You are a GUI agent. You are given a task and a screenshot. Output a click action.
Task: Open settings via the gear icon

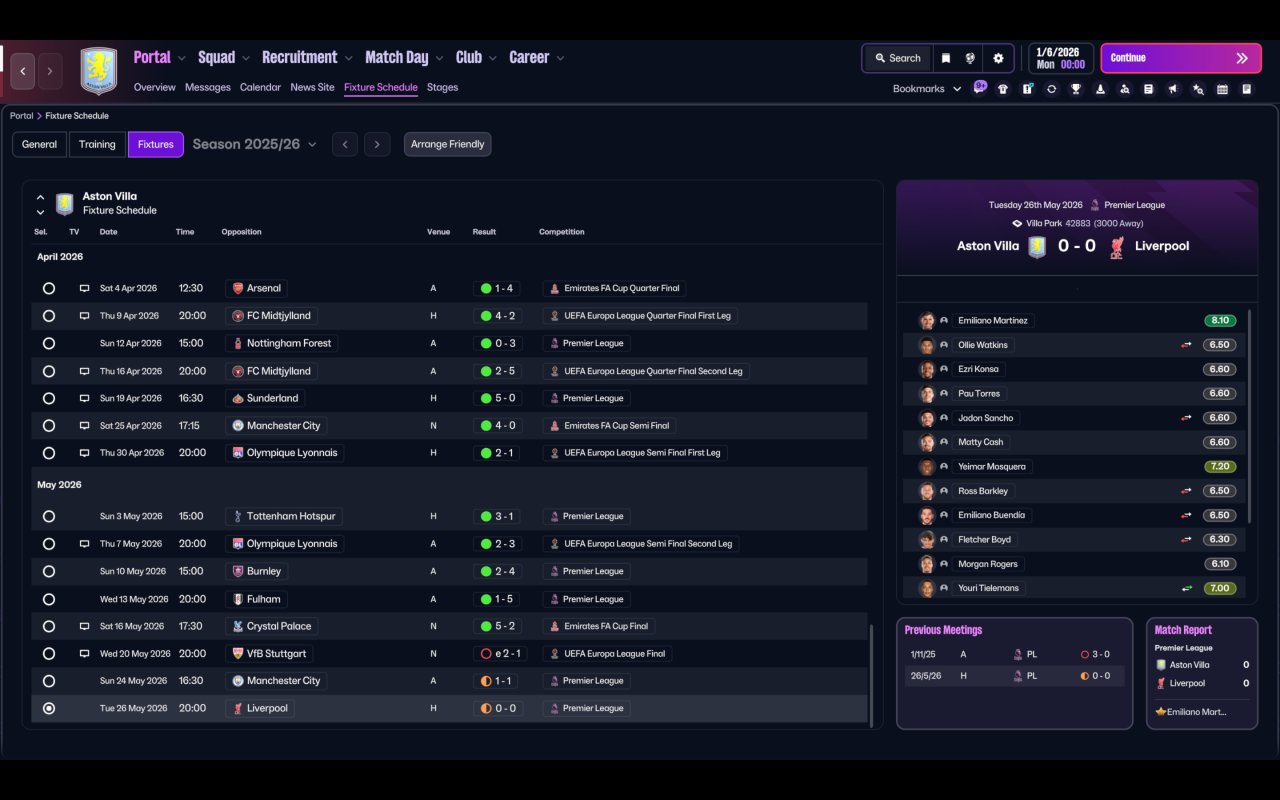pyautogui.click(x=998, y=58)
